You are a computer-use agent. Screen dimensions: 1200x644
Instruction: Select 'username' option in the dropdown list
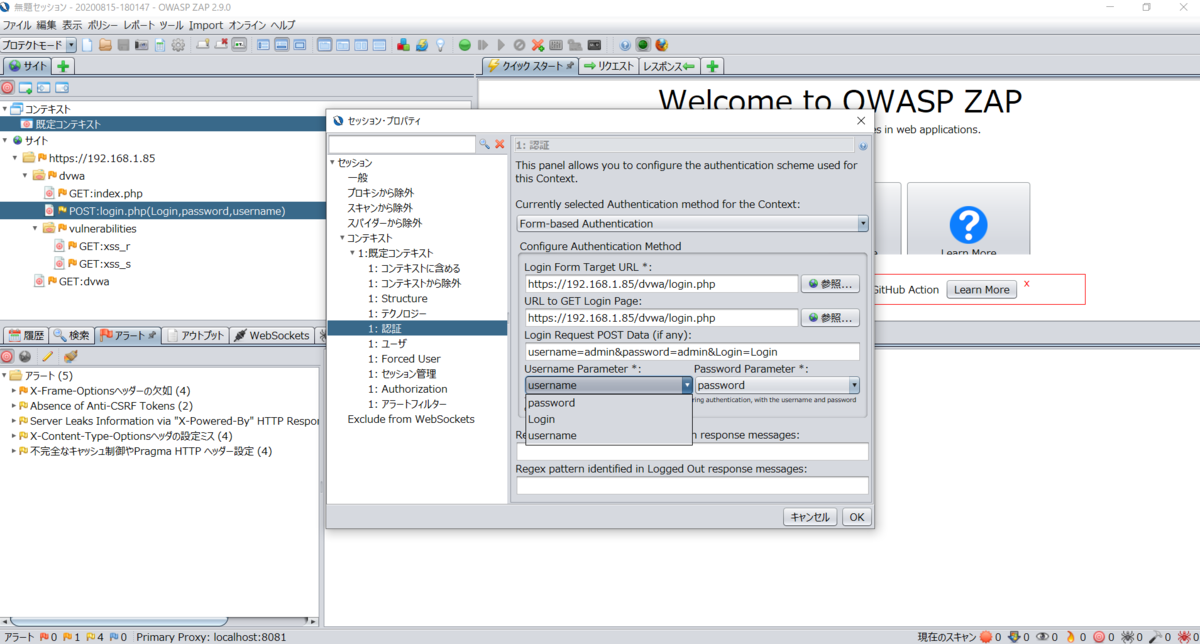[608, 435]
